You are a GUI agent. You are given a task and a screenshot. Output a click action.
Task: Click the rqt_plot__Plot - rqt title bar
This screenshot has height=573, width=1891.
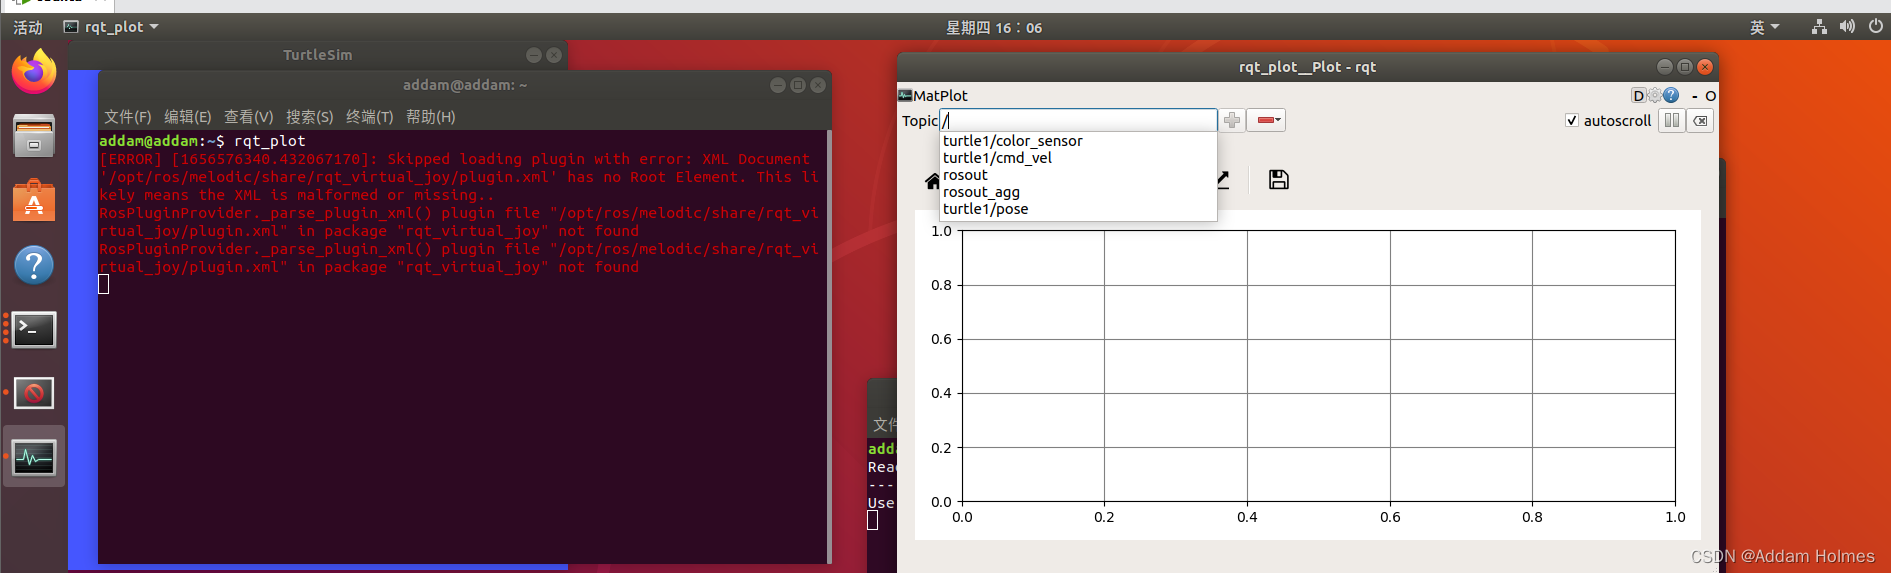pos(1307,67)
